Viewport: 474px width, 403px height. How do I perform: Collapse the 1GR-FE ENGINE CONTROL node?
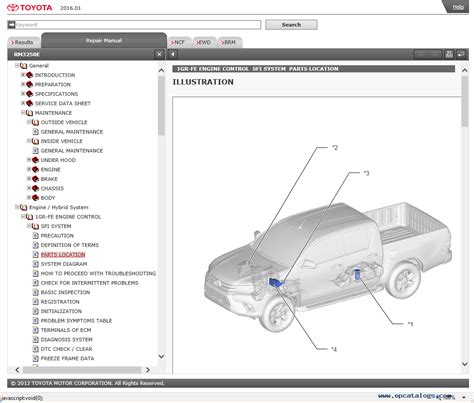pyautogui.click(x=23, y=217)
